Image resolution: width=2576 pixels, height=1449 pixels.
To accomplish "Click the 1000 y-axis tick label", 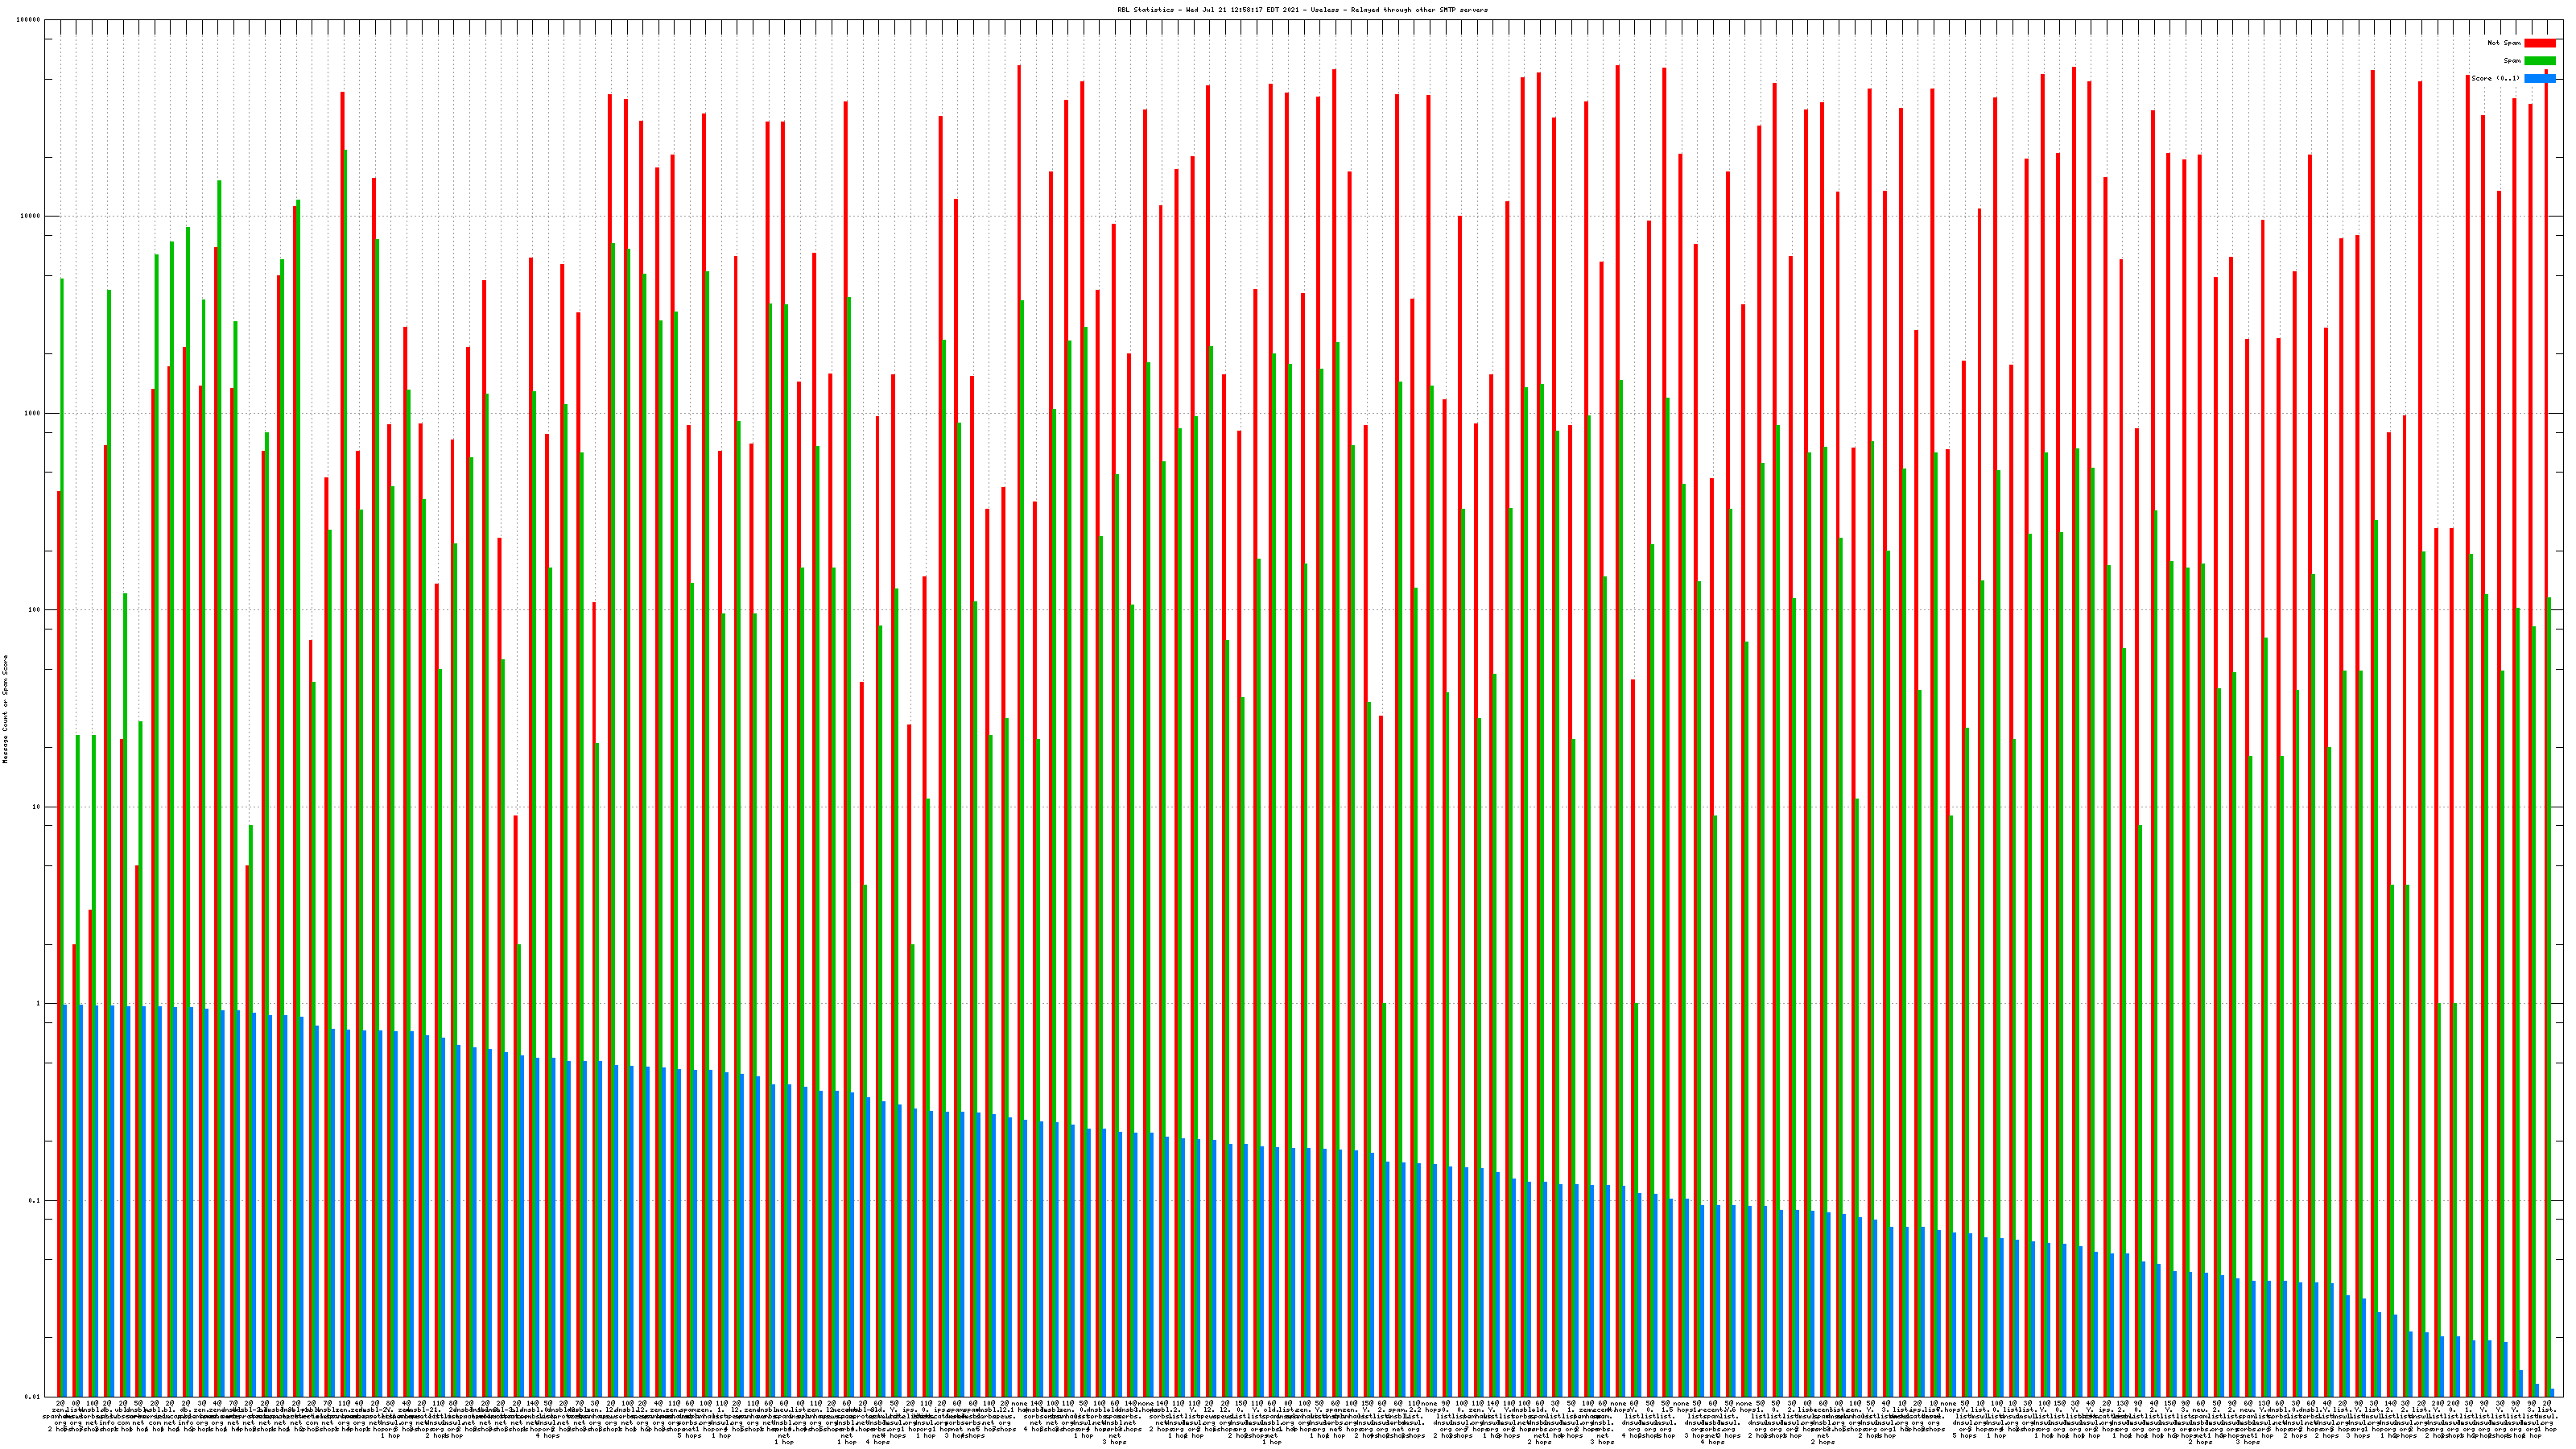I will coord(33,414).
